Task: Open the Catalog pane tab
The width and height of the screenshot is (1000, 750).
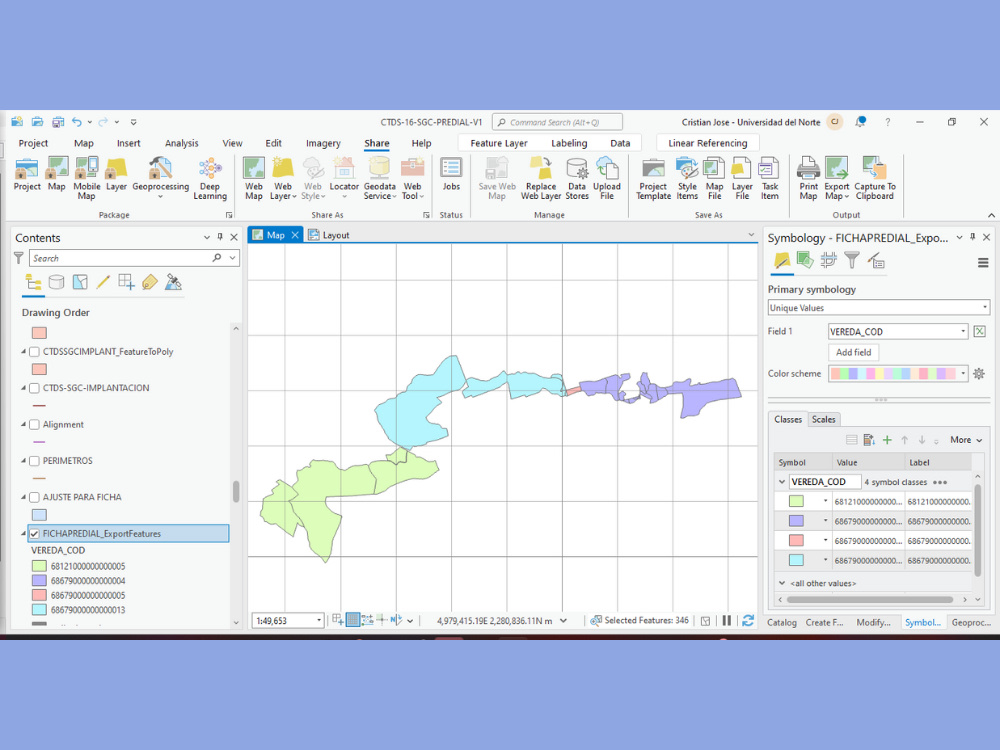Action: tap(781, 622)
